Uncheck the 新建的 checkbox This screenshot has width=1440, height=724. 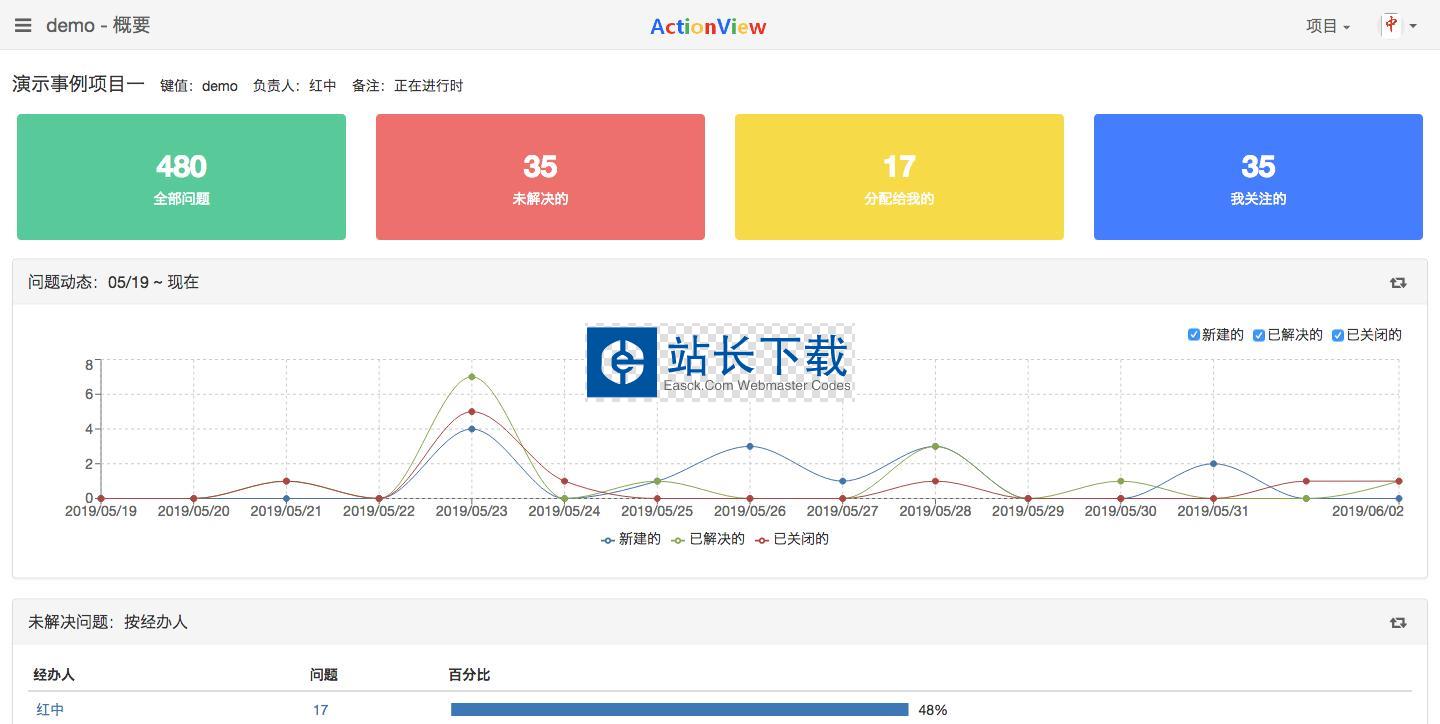pos(1193,335)
